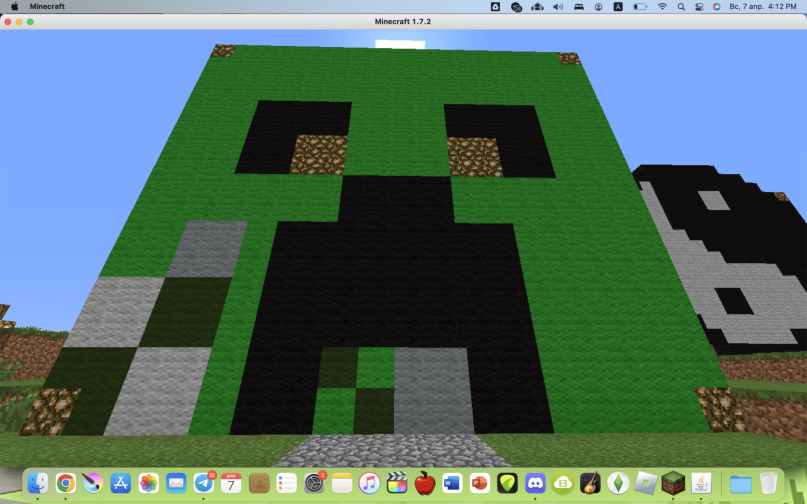Open Control Center in menu bar

coord(699,6)
